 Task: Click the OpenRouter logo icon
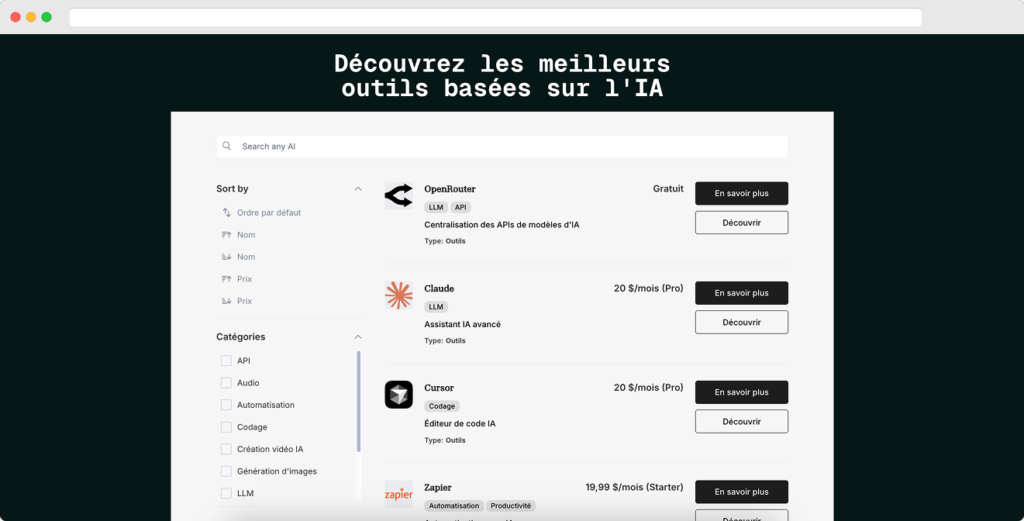(x=398, y=196)
